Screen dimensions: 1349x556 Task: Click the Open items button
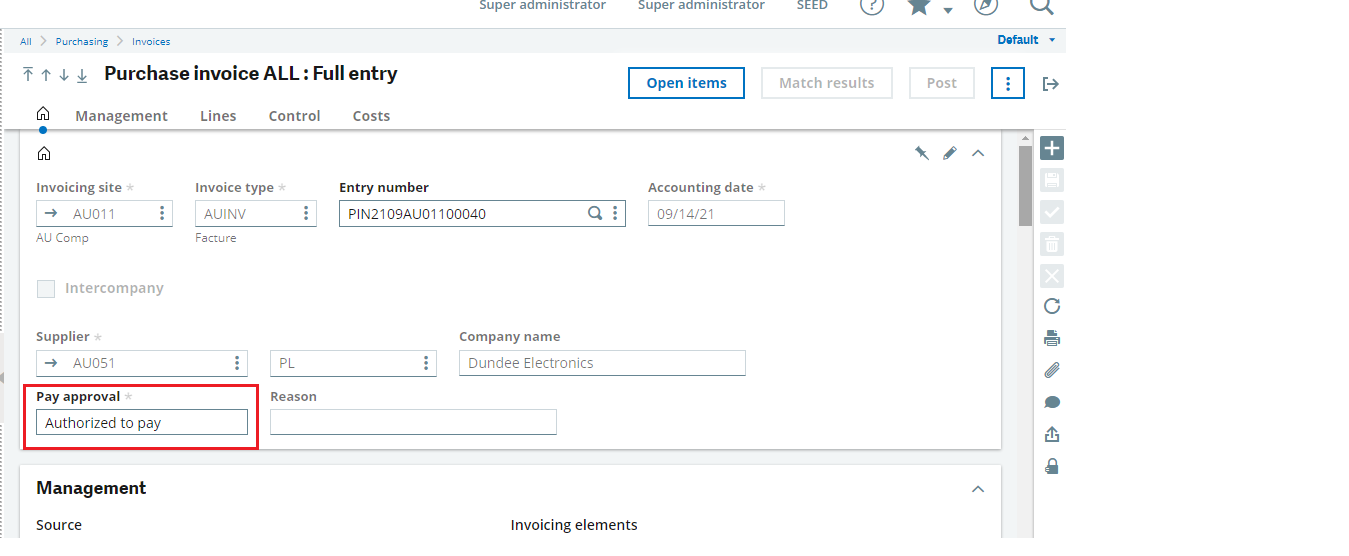pyautogui.click(x=686, y=83)
